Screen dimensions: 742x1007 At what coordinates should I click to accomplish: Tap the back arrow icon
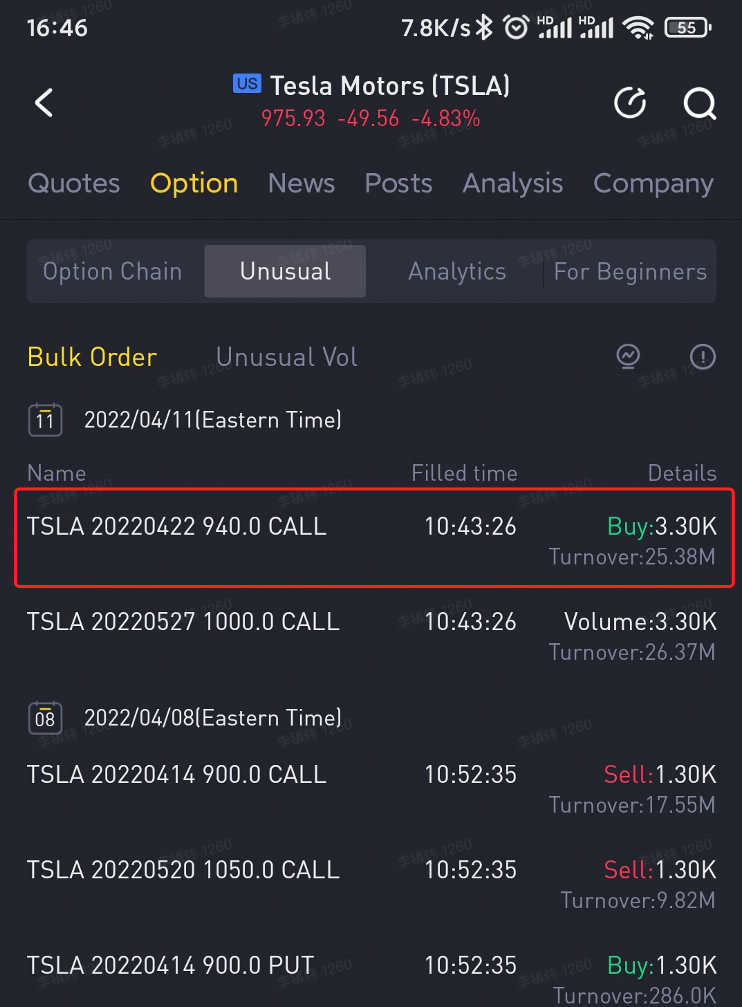point(44,102)
